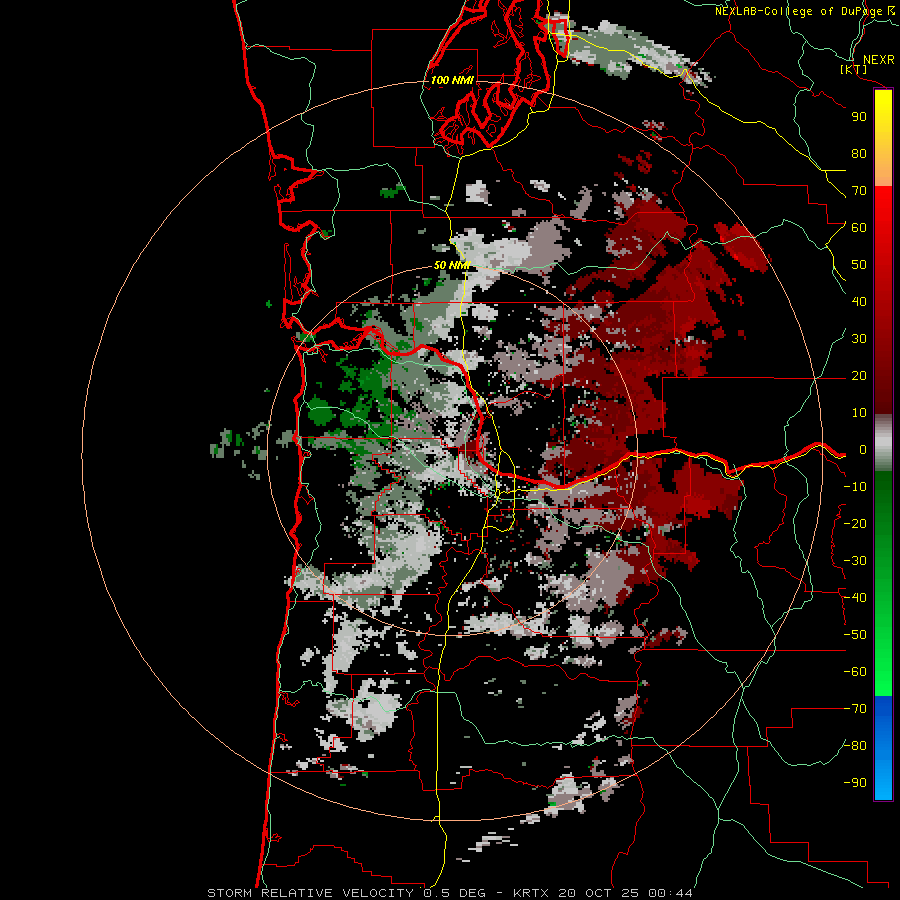The height and width of the screenshot is (900, 900).
Task: Click the -70 value on the velocity scale
Action: coord(855,709)
